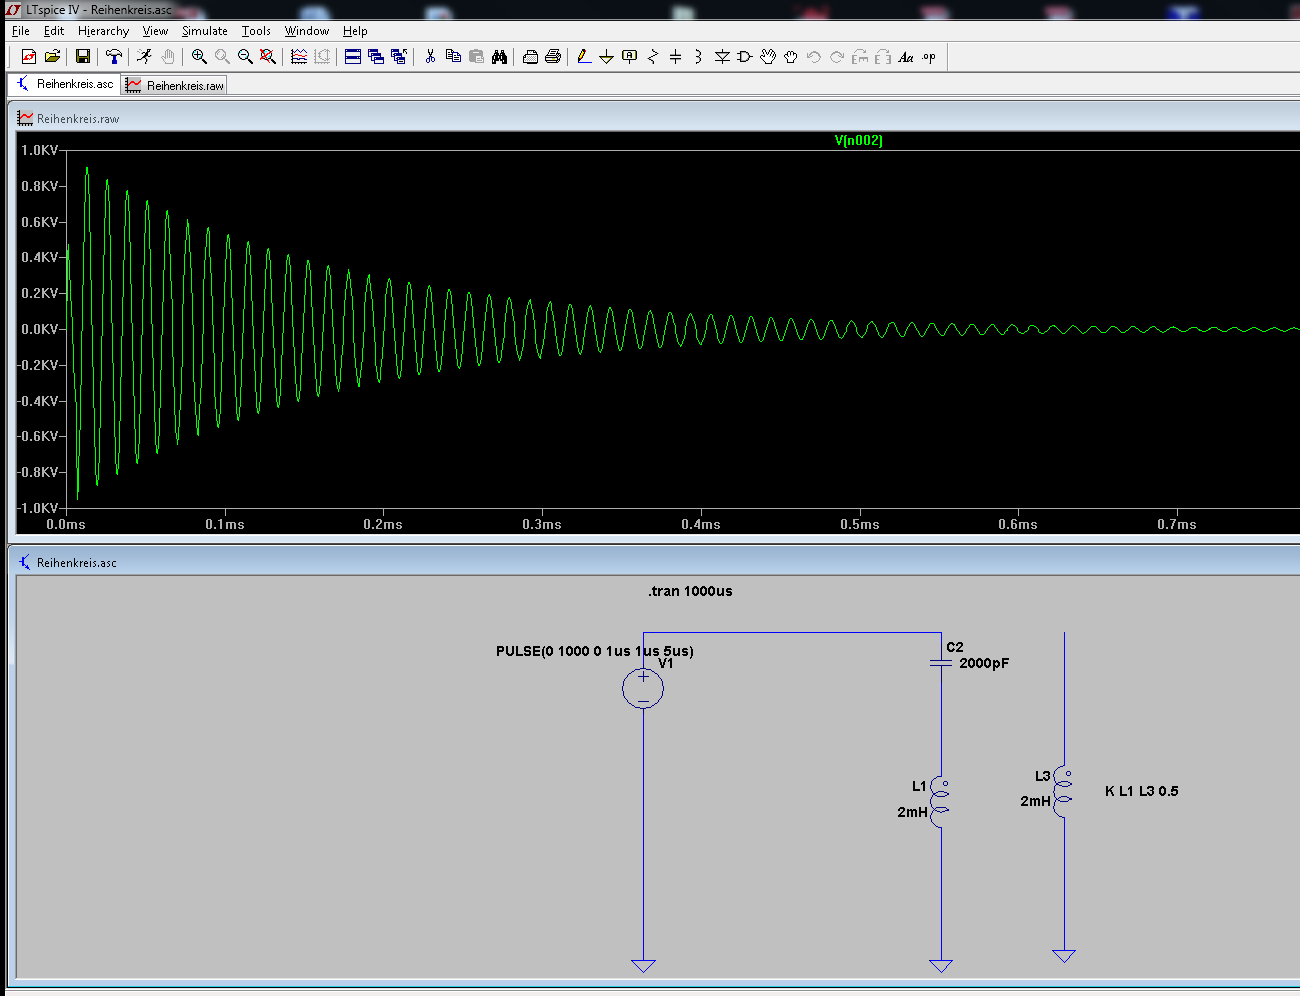Switch to the Reihenkreis.raw tab
This screenshot has width=1300, height=996.
coord(175,86)
